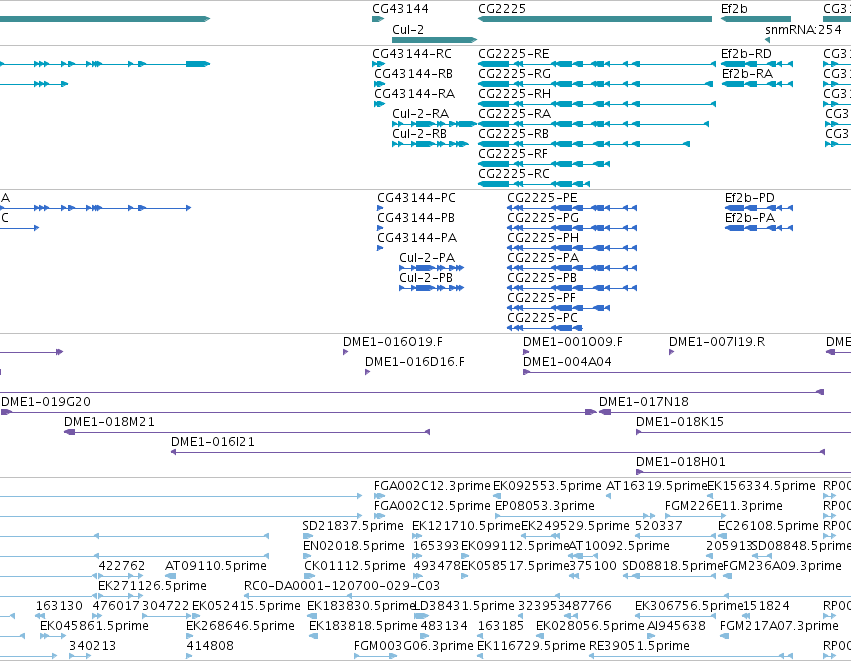Image resolution: width=851 pixels, height=661 pixels.
Task: Select EST FGA002C12.5prime
Action: tap(432, 506)
